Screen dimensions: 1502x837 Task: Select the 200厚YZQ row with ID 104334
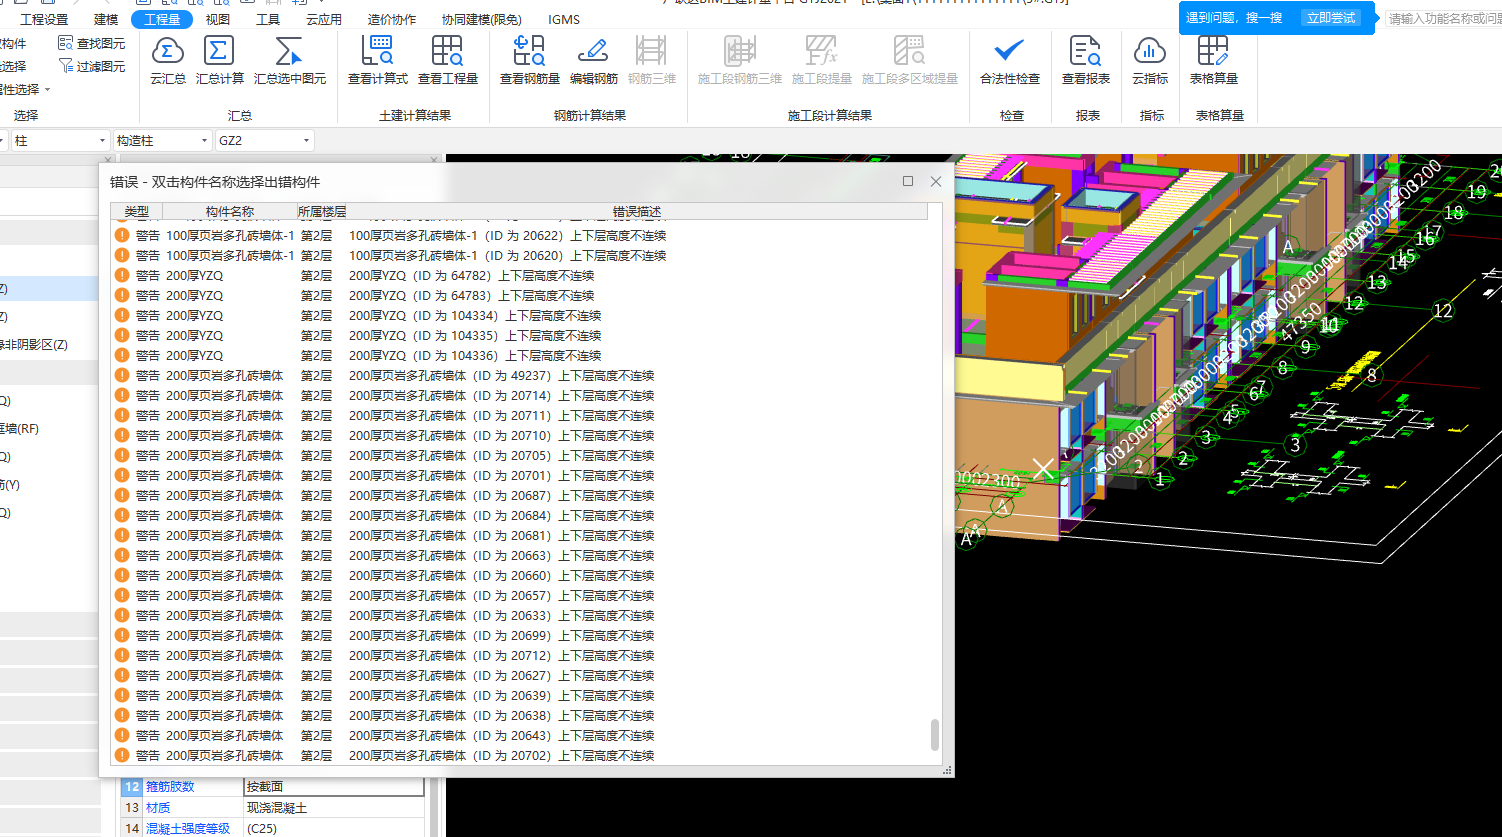[x=520, y=315]
